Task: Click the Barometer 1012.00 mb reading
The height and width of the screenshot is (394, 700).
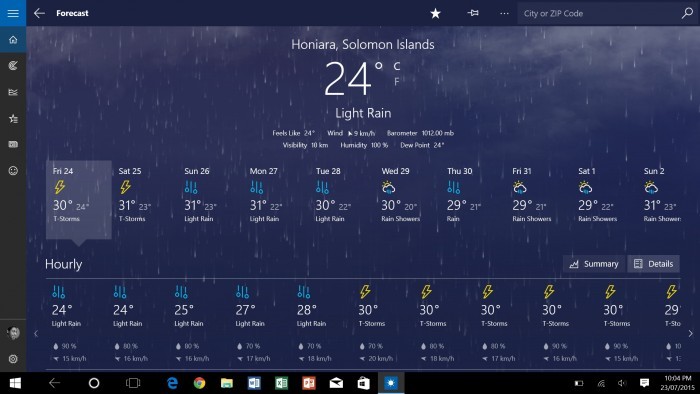Action: [x=420, y=133]
